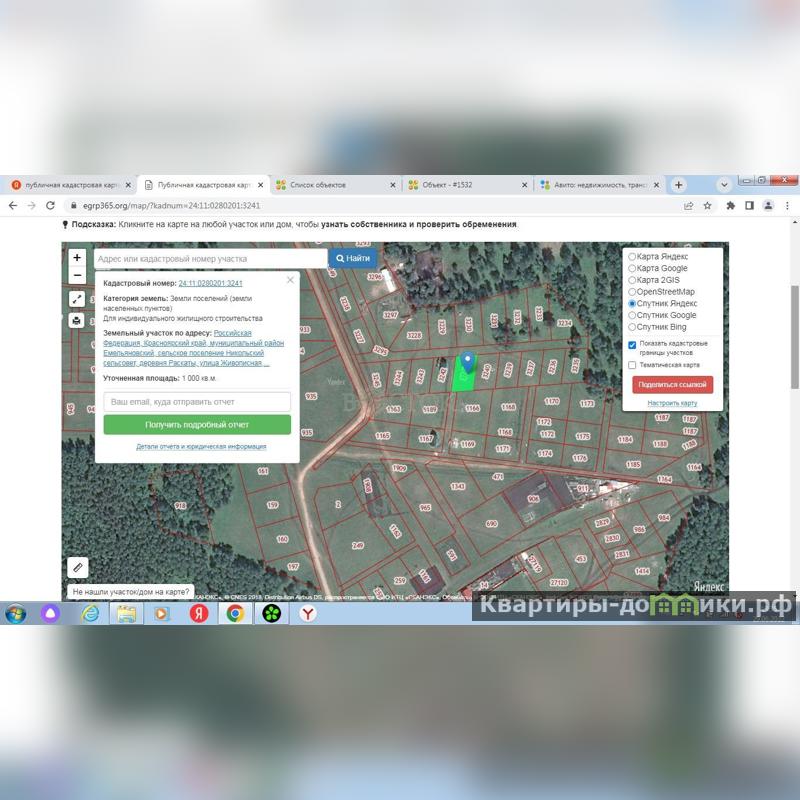Select Карта Google radio option
The width and height of the screenshot is (800, 800).
[632, 268]
